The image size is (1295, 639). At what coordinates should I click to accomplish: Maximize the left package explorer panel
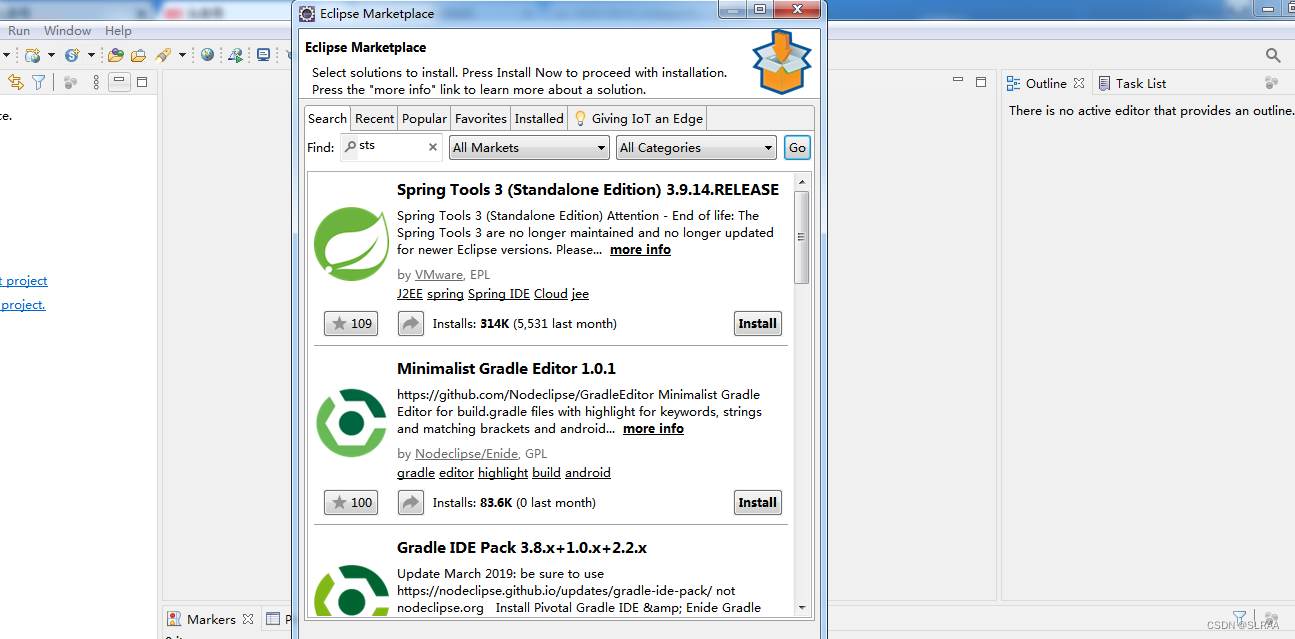tap(142, 82)
